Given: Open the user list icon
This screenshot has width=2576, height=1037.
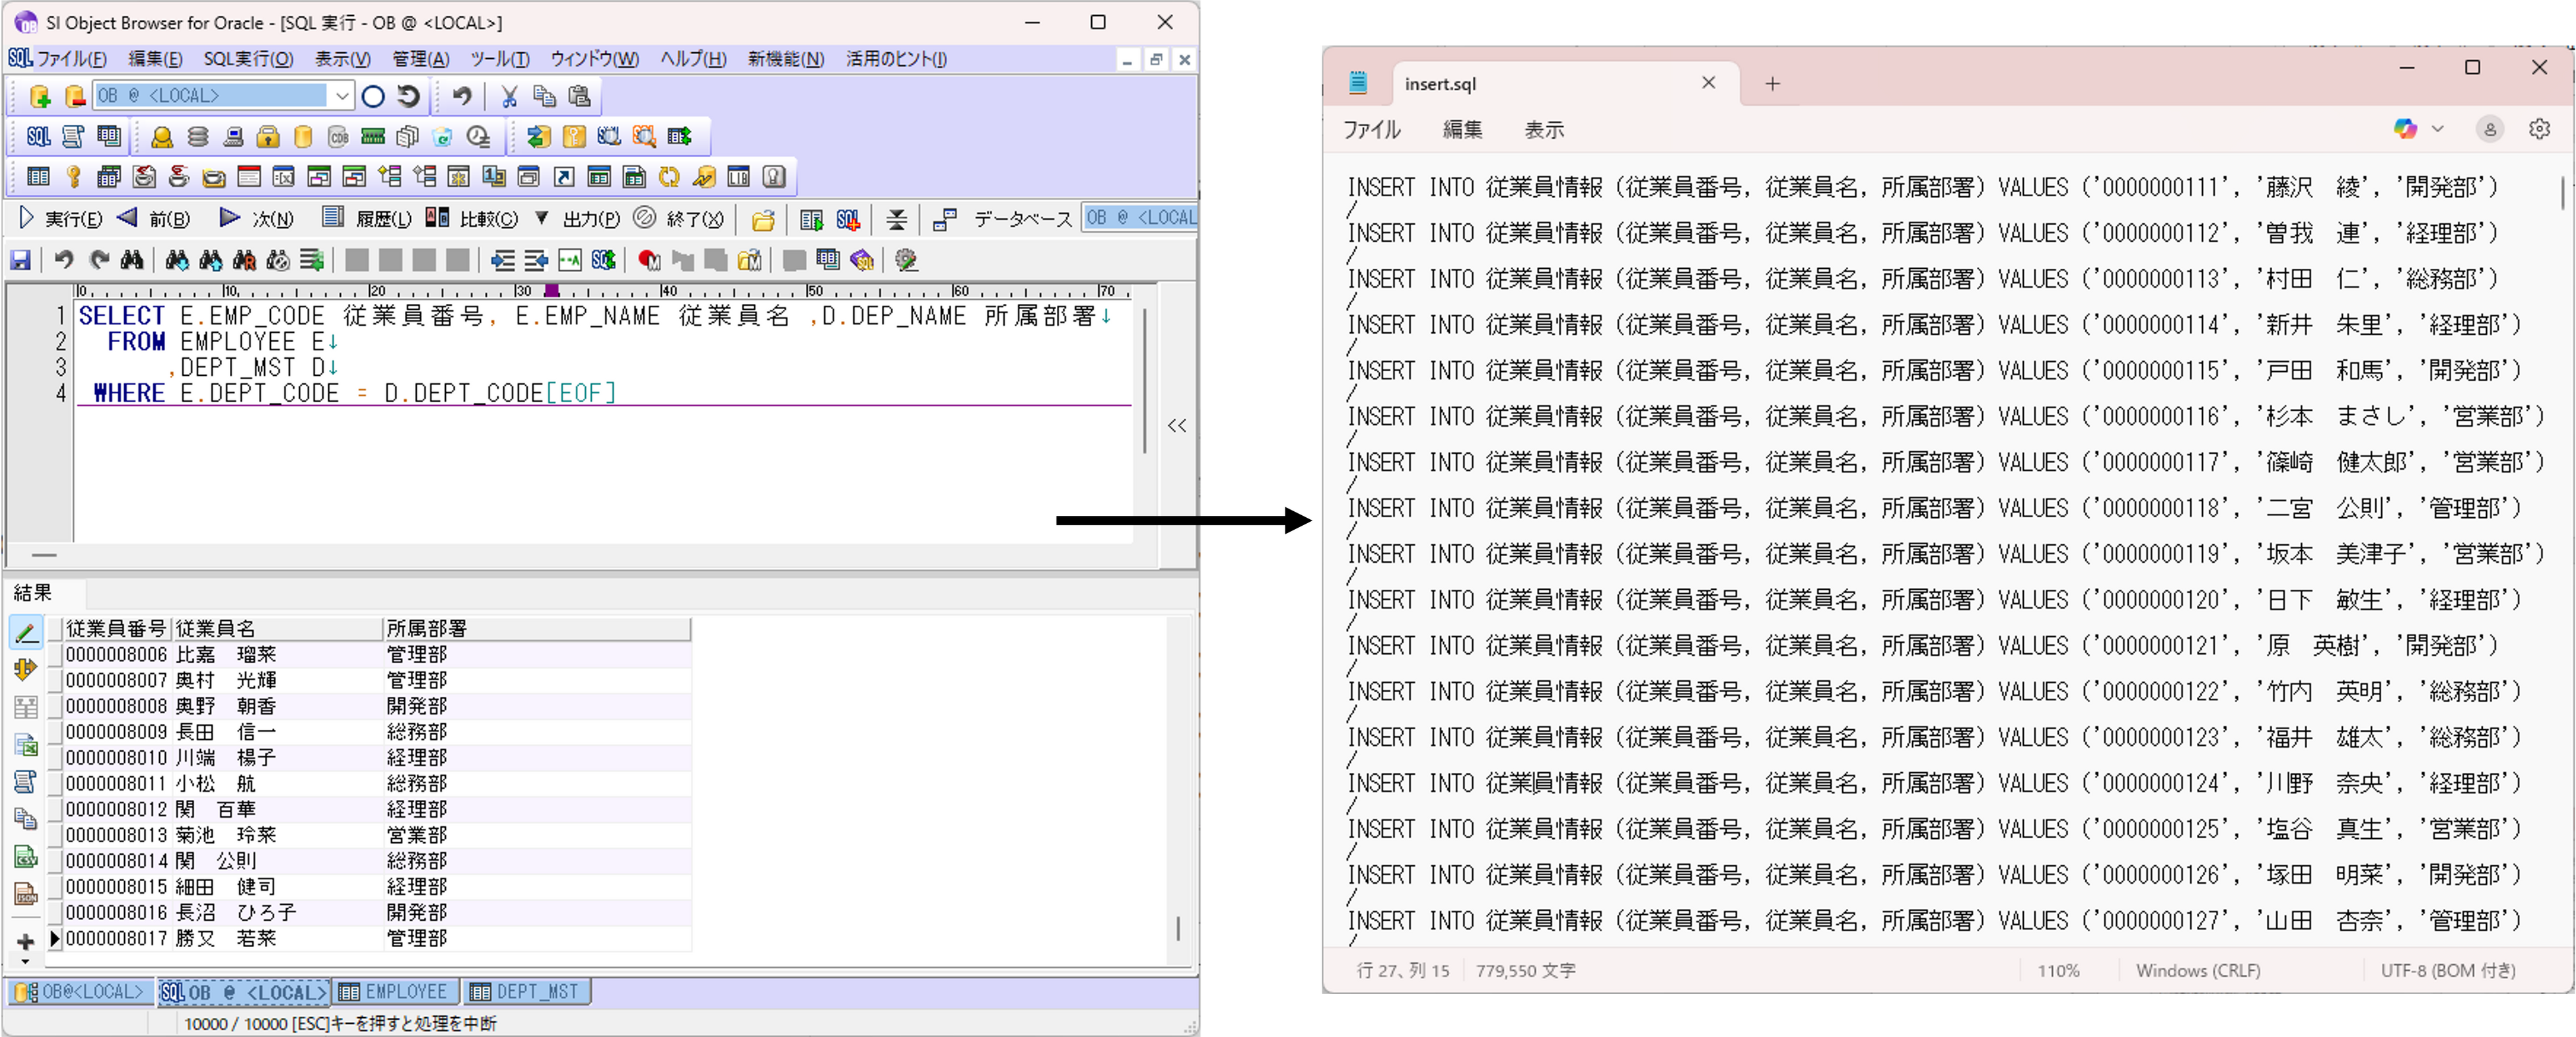Looking at the screenshot, I should coord(161,137).
